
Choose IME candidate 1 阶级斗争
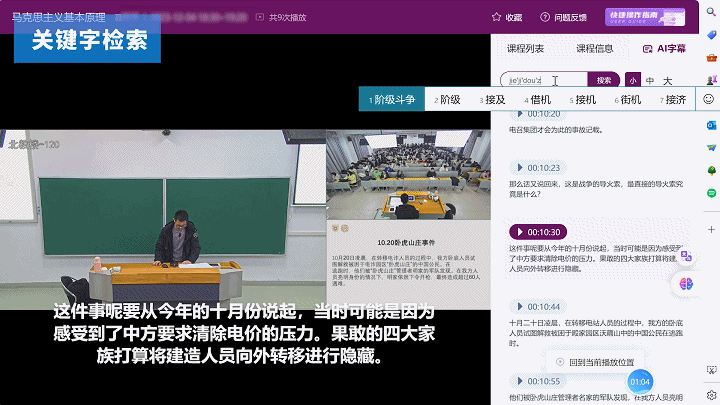click(392, 99)
